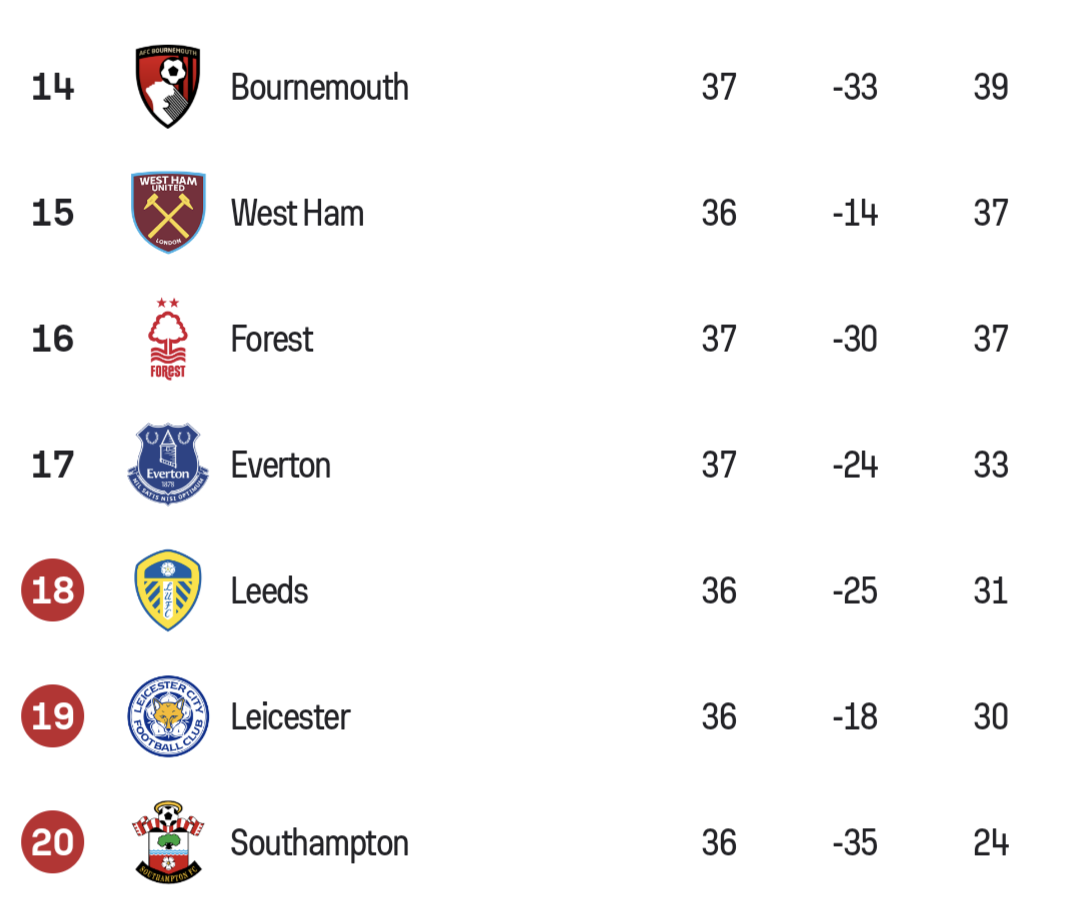Click the West Ham United crest
The height and width of the screenshot is (898, 1080).
168,213
